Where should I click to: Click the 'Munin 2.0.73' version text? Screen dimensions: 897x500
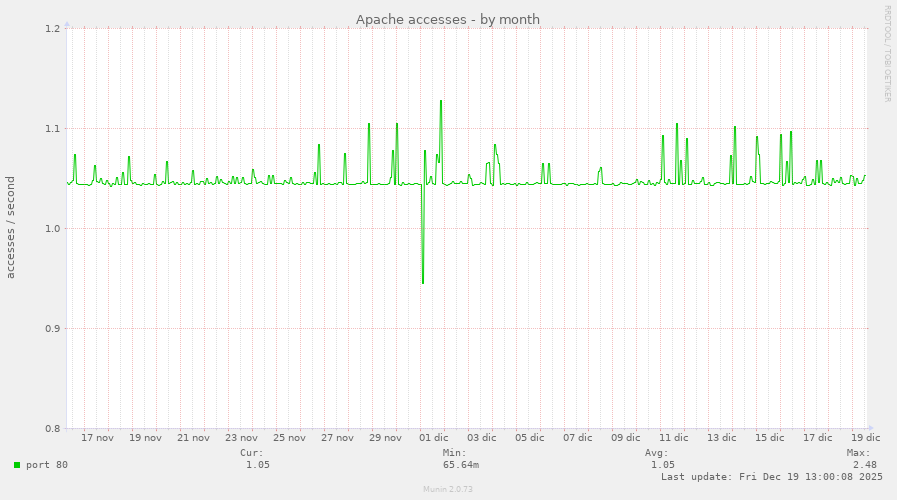coord(448,489)
